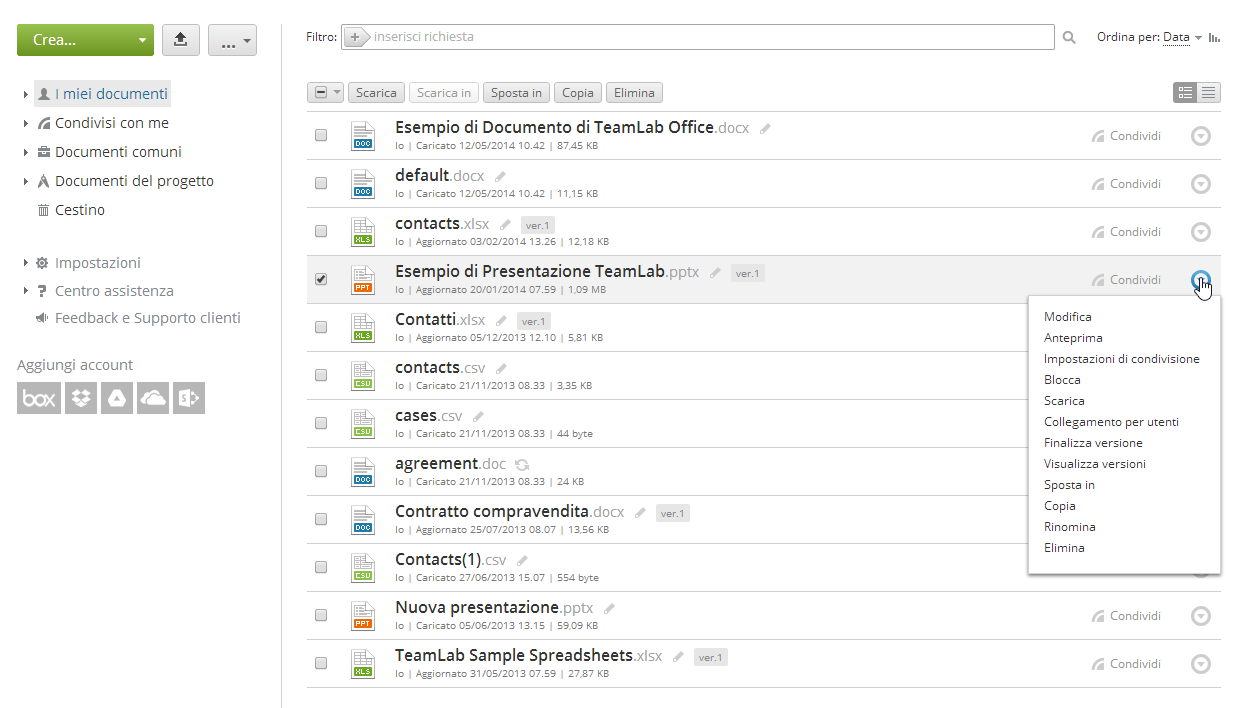1240x708 pixels.
Task: Click ver.1 badge beside Contatti.xlsx
Action: click(534, 321)
